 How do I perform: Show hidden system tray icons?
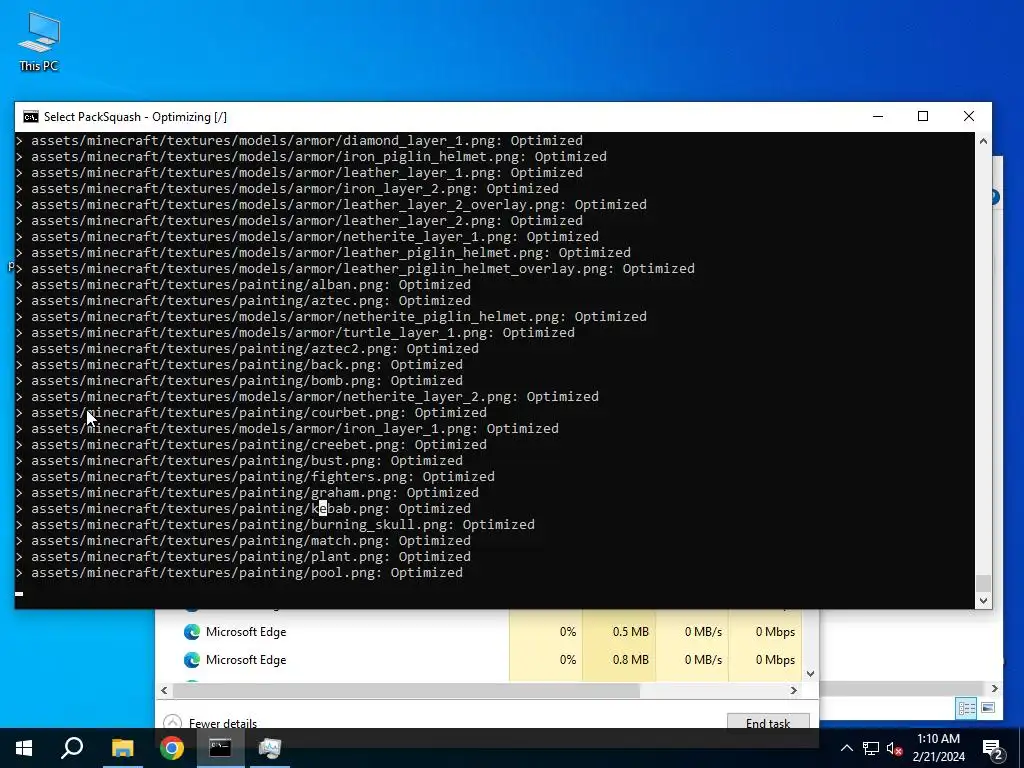coord(846,748)
